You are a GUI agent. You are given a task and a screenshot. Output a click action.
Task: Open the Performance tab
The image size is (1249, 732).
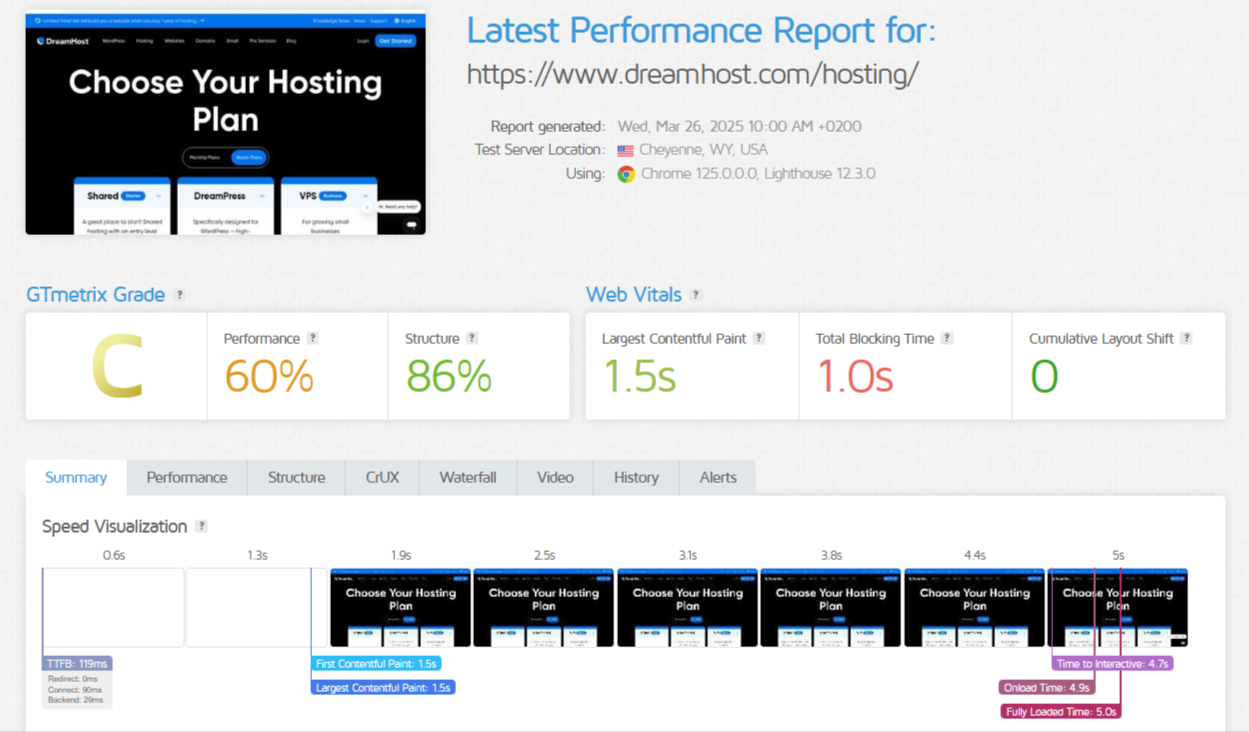click(187, 477)
